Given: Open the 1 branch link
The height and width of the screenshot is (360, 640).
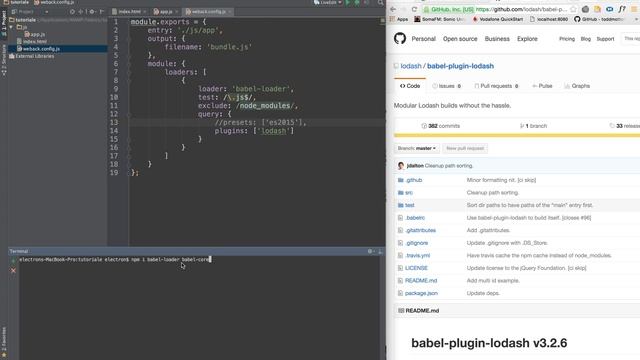Looking at the screenshot, I should [533, 126].
